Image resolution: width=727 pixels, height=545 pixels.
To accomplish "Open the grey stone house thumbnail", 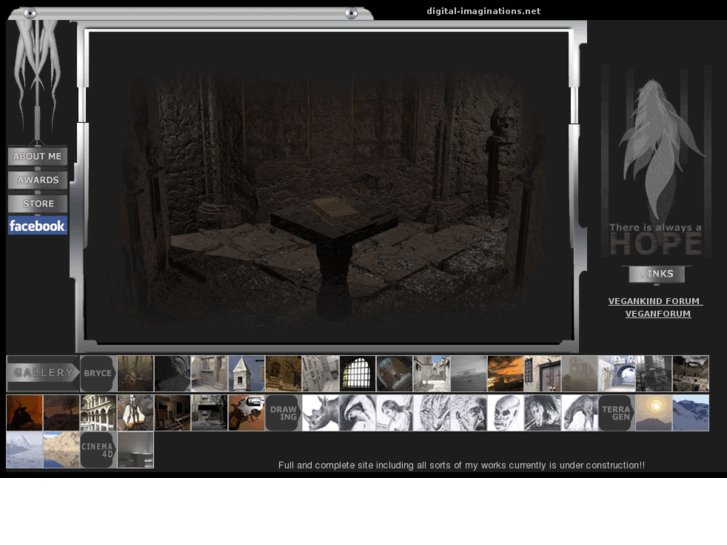I will [210, 373].
